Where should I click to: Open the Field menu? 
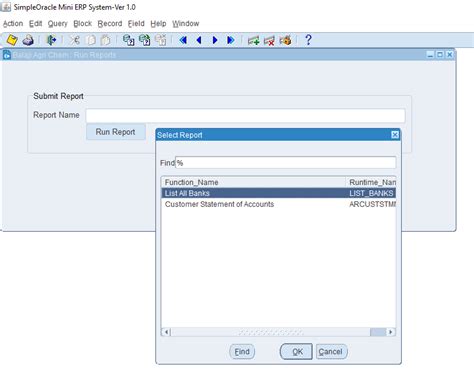tap(136, 24)
